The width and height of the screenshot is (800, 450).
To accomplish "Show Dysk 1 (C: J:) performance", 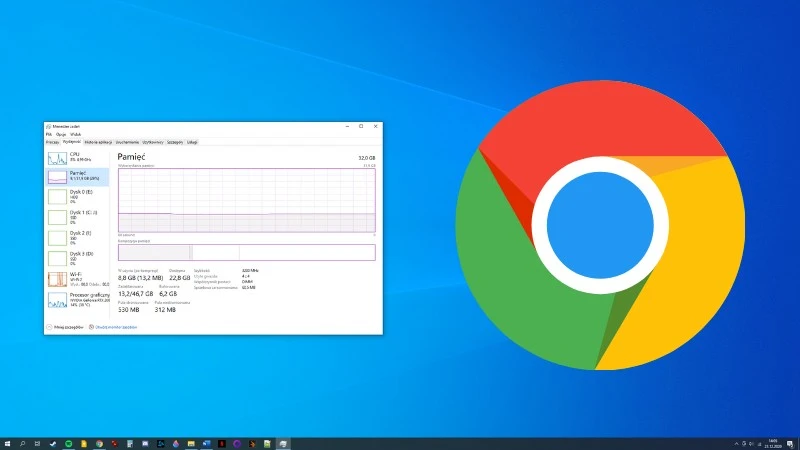I will point(78,217).
